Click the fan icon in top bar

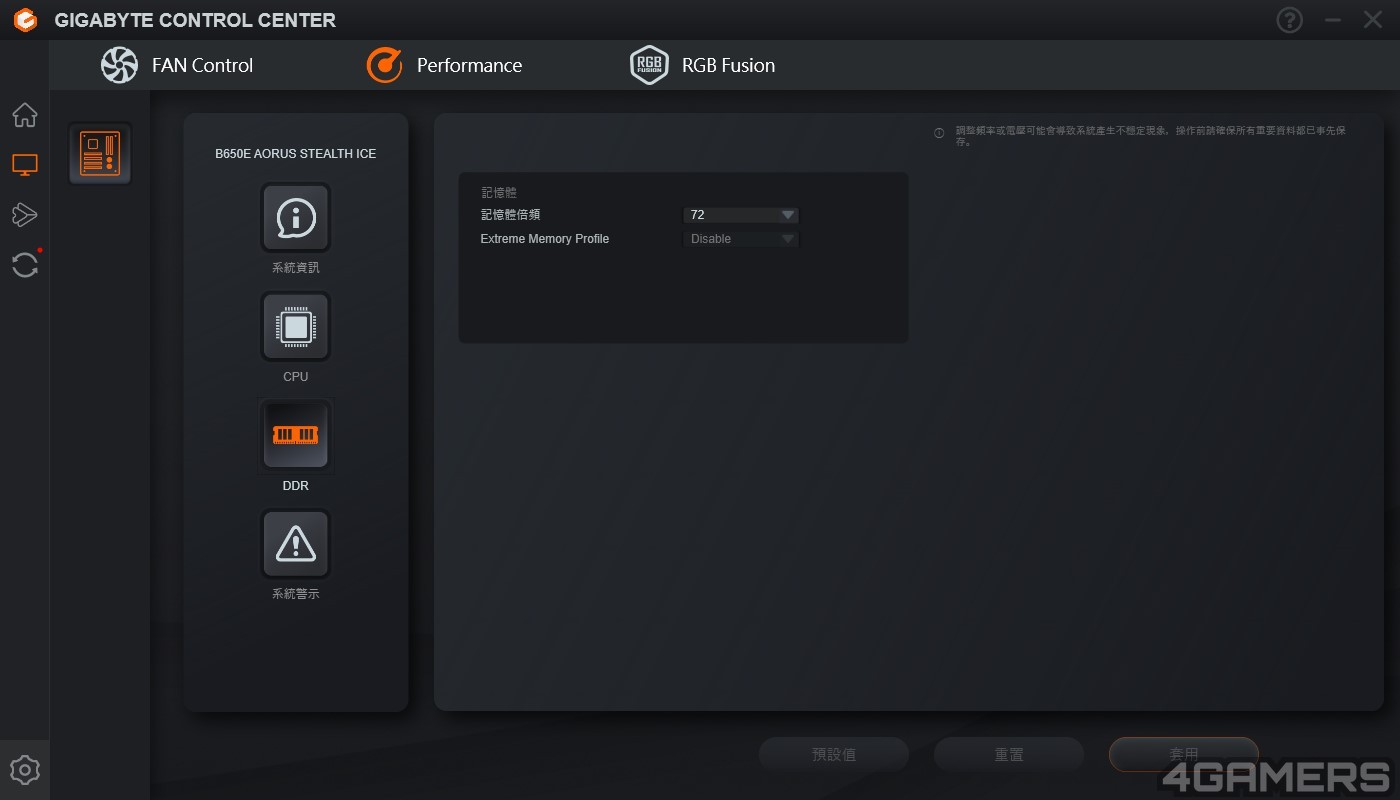(x=119, y=65)
